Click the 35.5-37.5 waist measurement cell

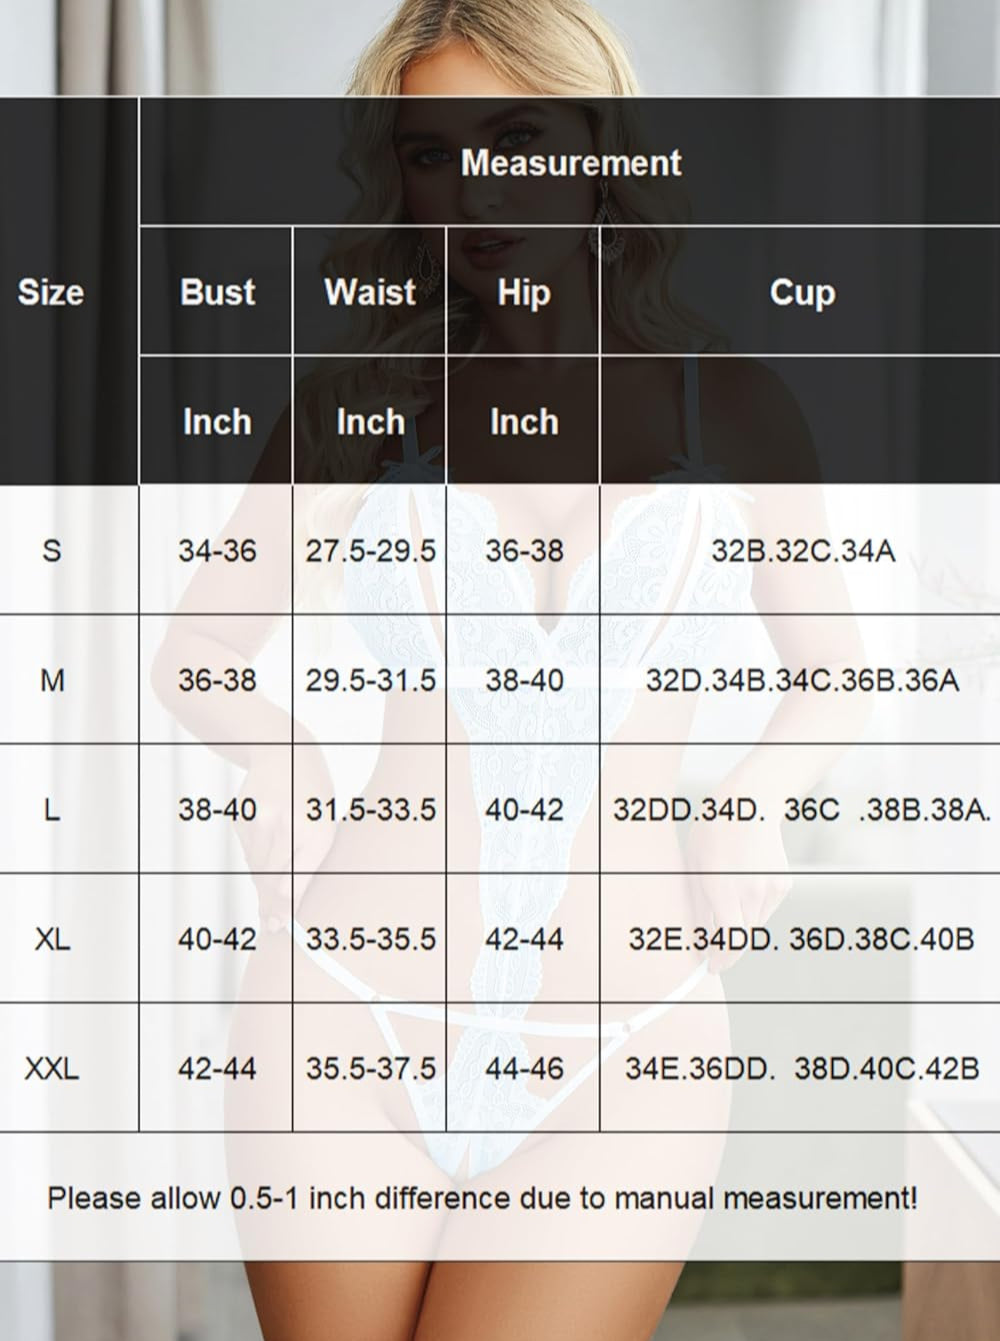370,1068
